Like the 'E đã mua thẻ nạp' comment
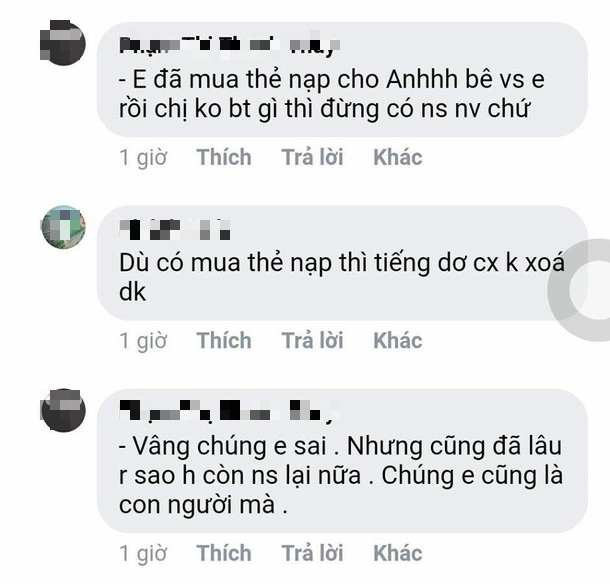 tap(224, 157)
